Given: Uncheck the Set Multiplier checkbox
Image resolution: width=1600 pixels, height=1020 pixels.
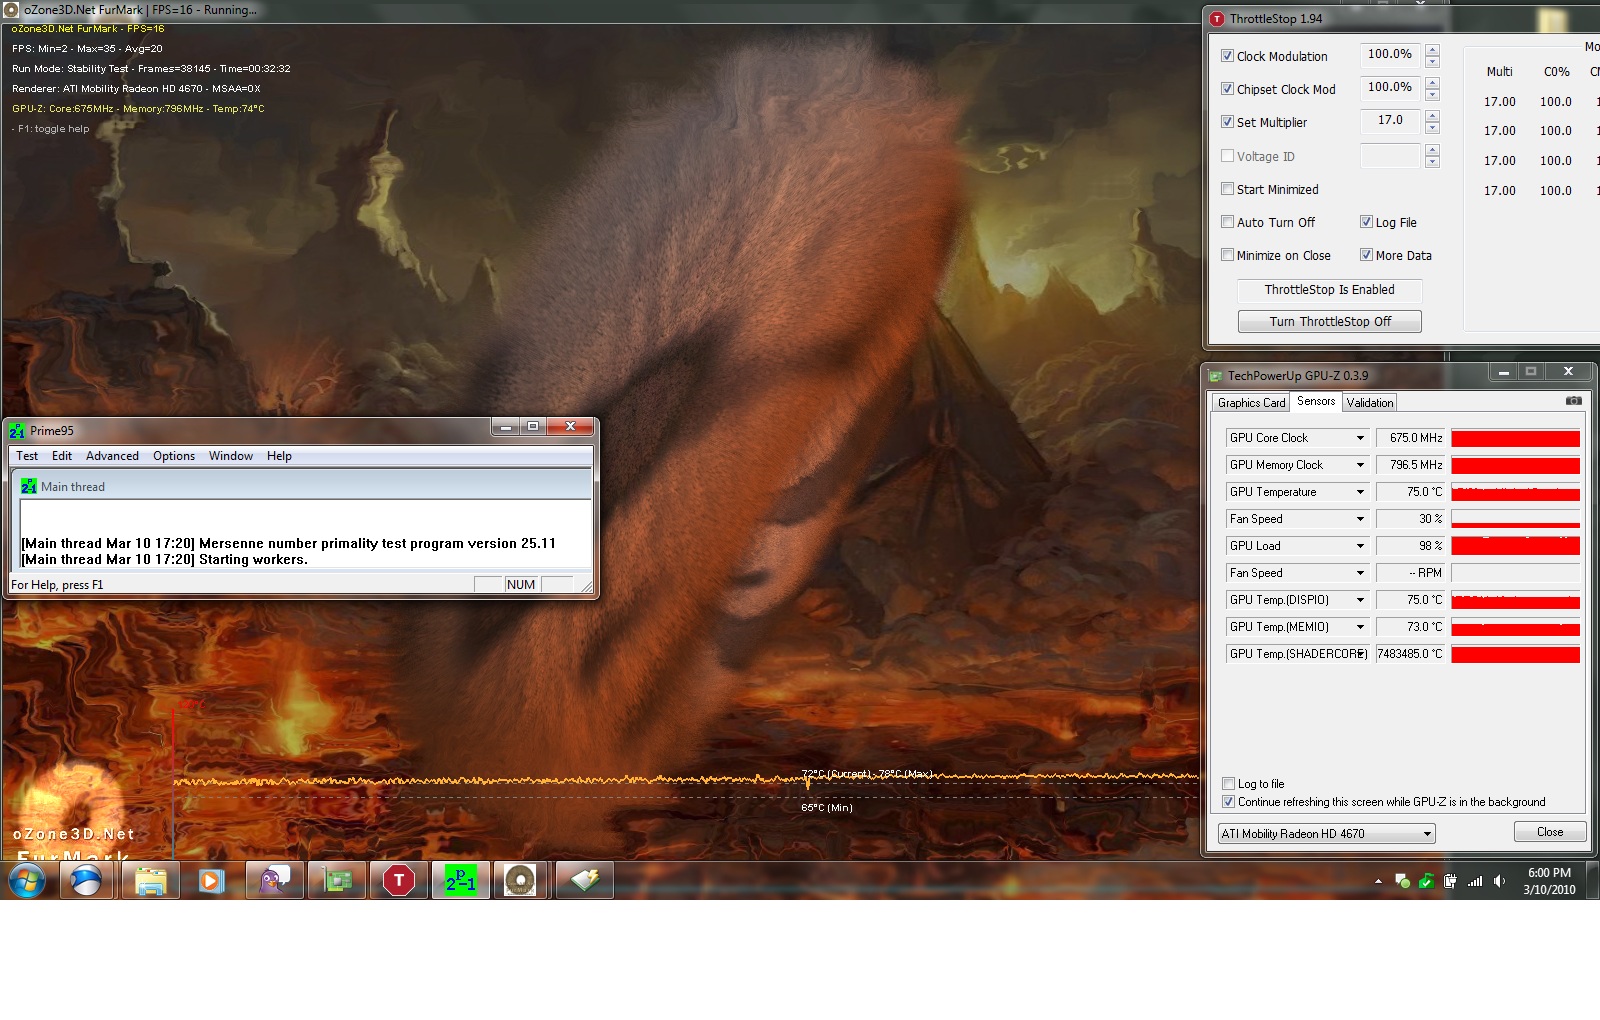Looking at the screenshot, I should tap(1227, 122).
